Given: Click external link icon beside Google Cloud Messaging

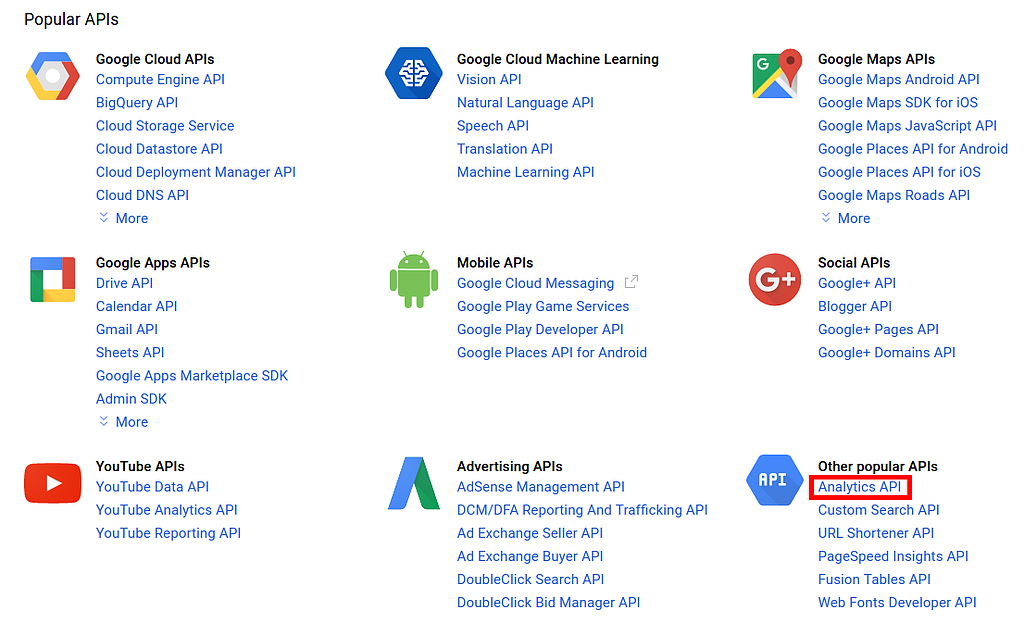Looking at the screenshot, I should click(x=631, y=283).
